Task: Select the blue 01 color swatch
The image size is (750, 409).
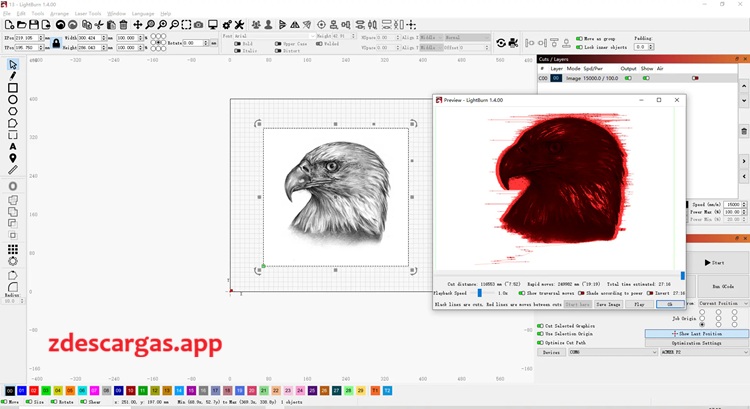Action: pos(22,391)
